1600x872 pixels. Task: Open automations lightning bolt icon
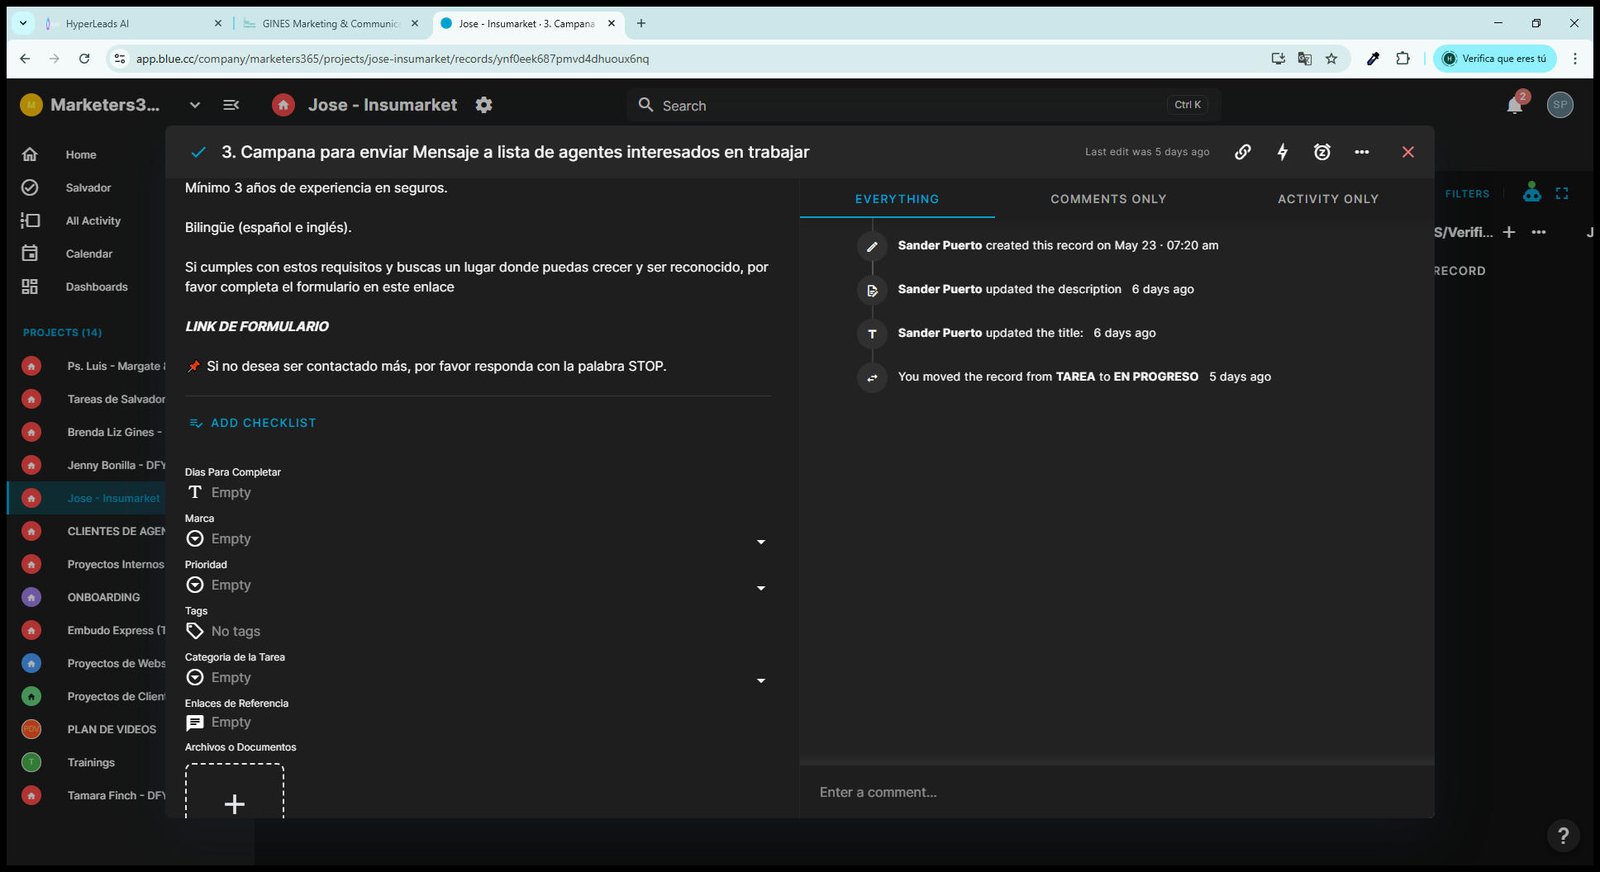[x=1282, y=152]
